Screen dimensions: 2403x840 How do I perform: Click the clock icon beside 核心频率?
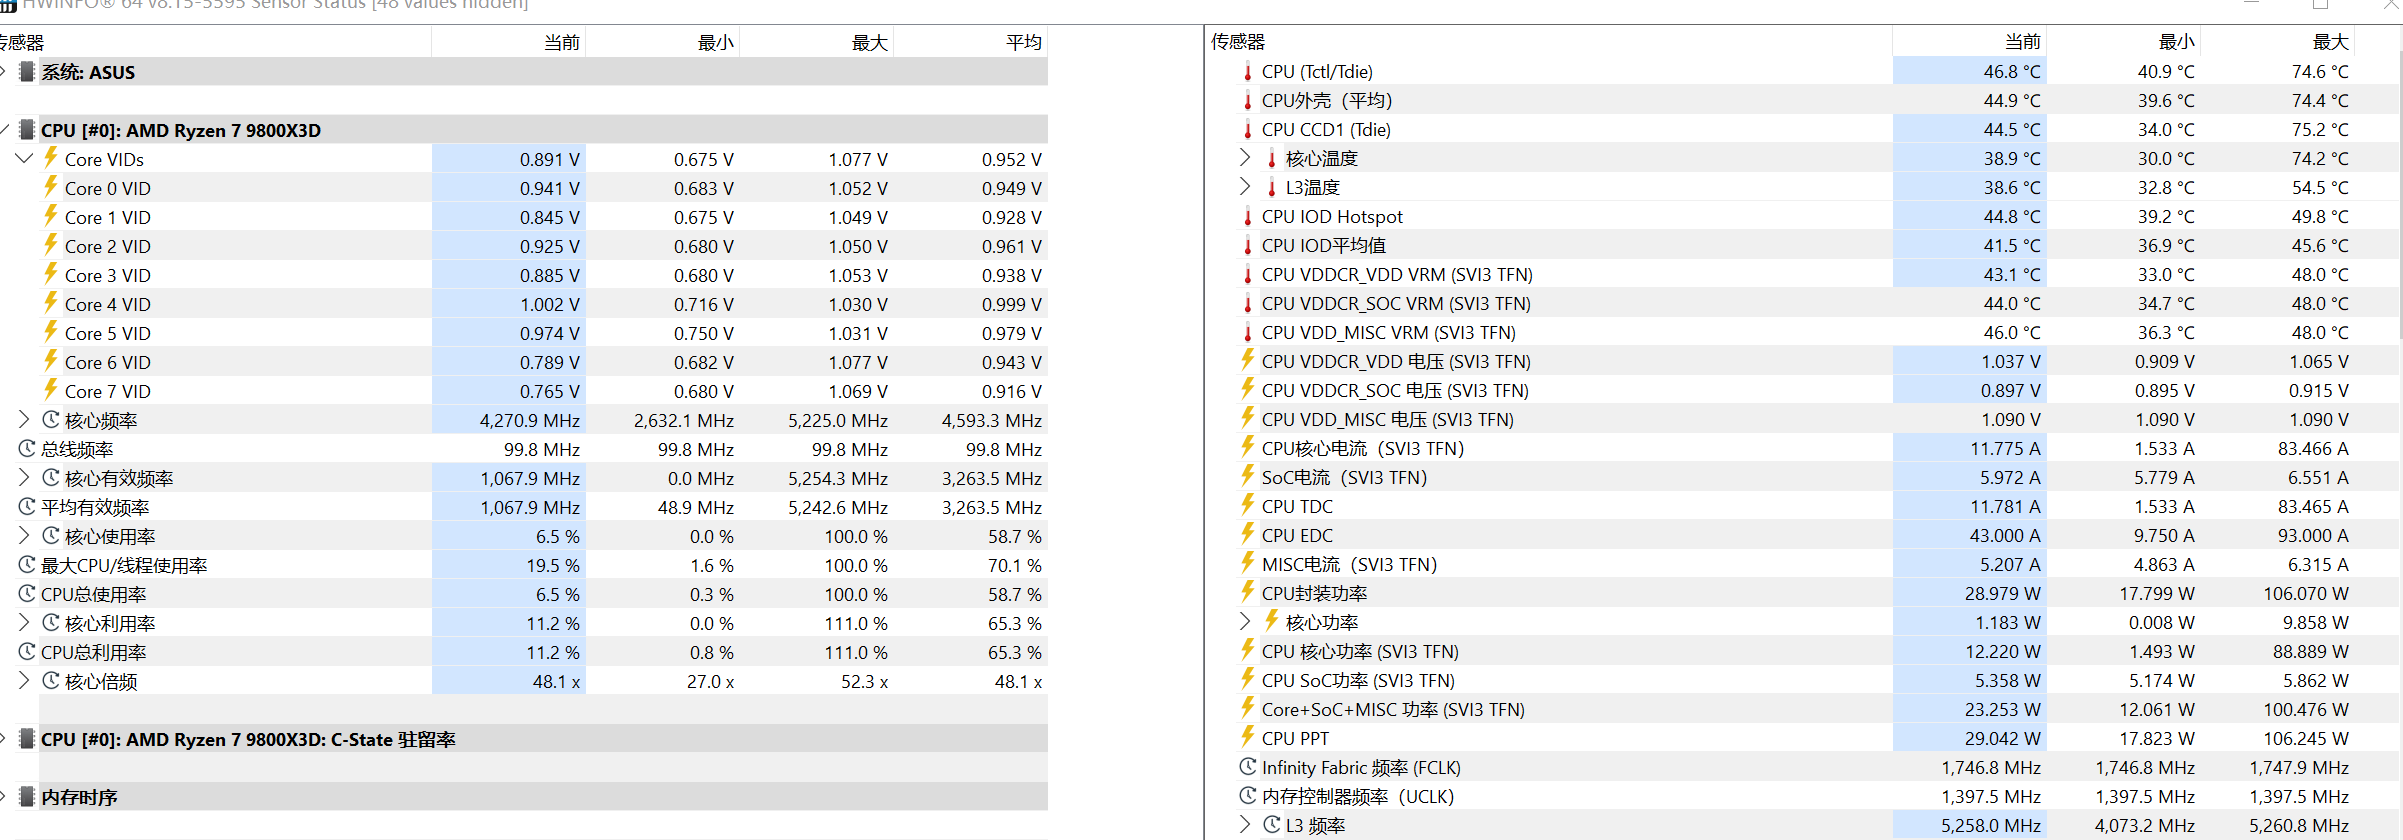[51, 419]
